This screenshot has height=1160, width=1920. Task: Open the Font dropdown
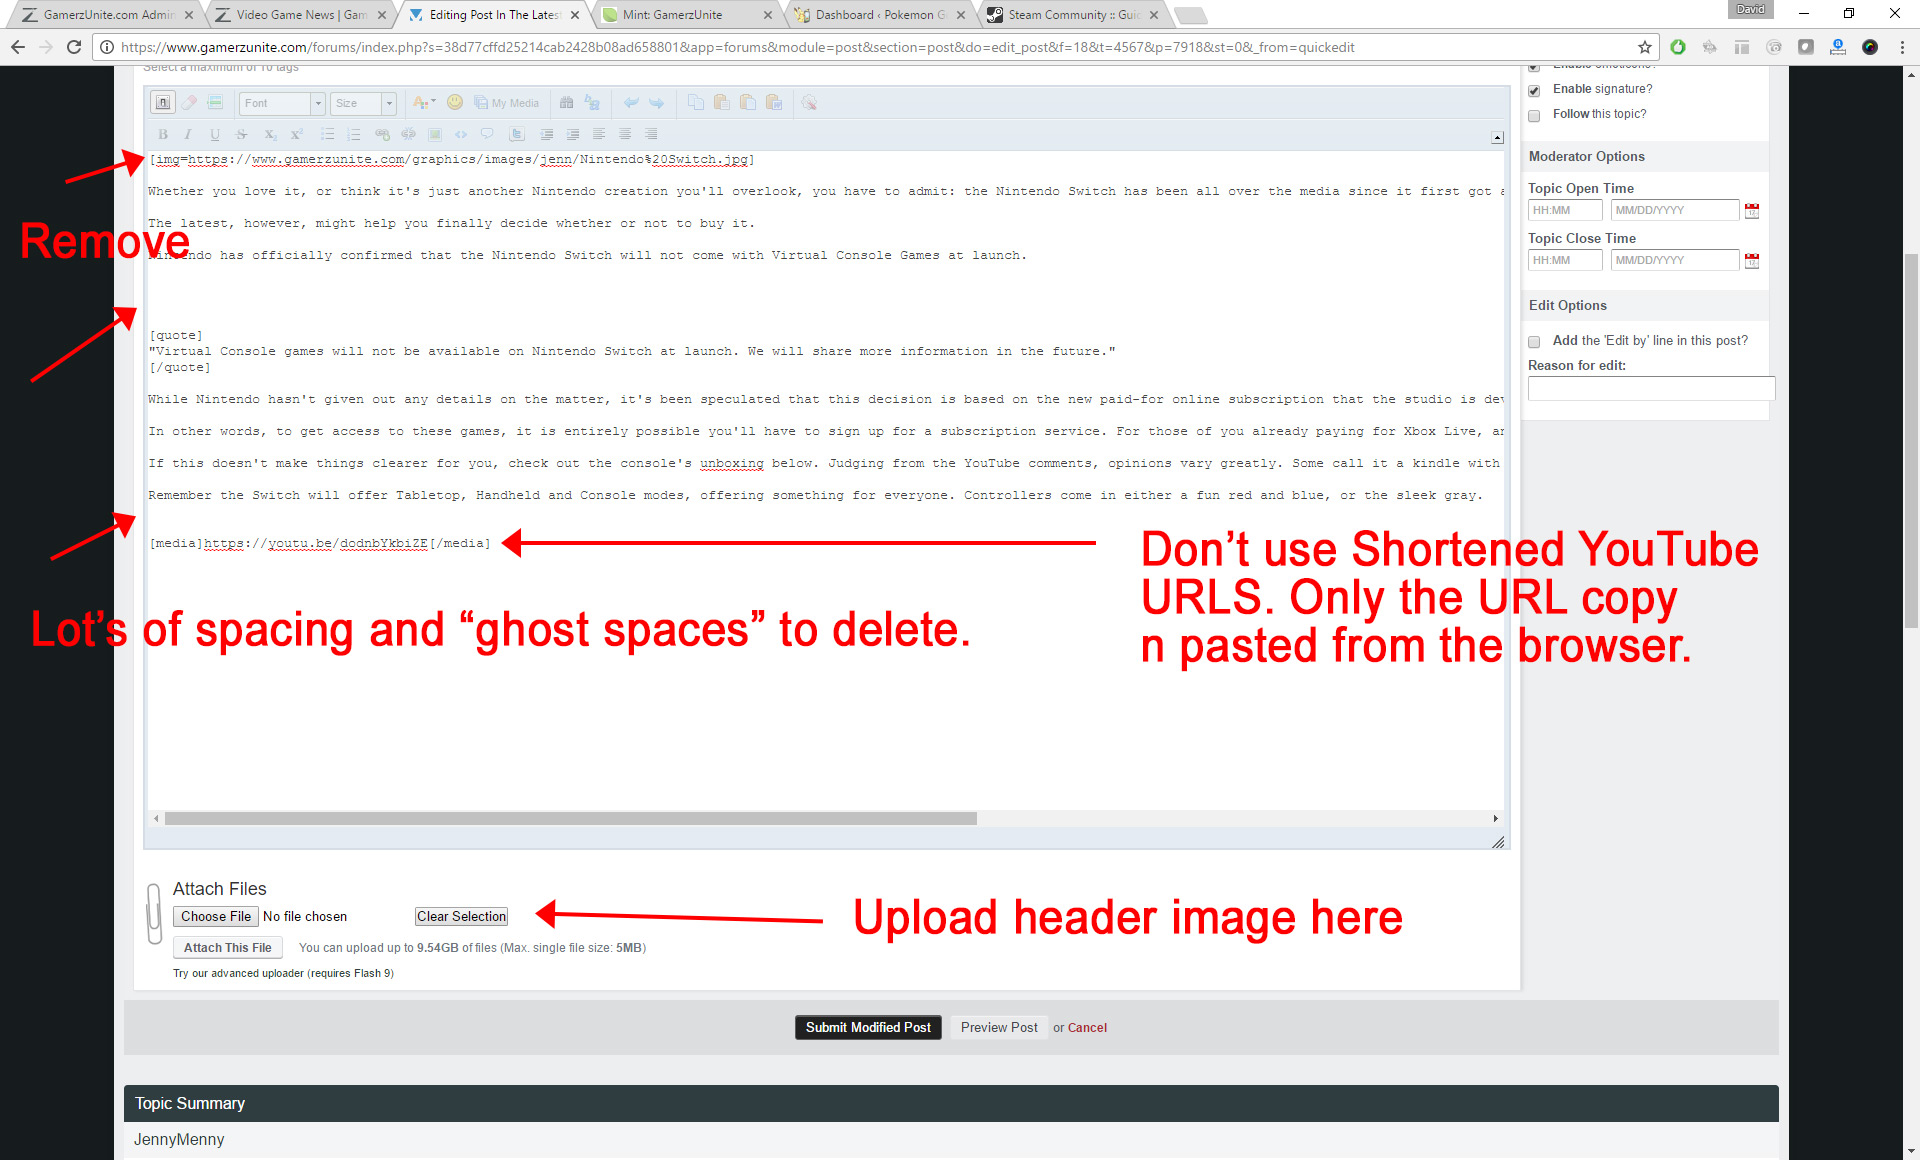(282, 103)
